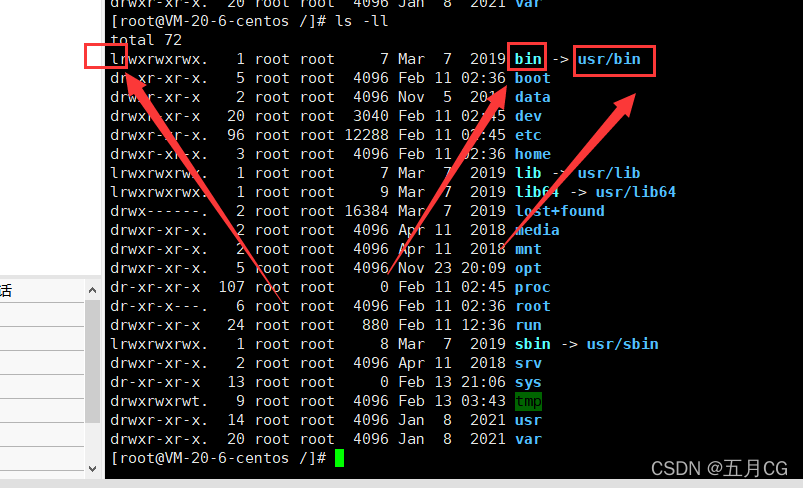Click the size value 880 in the run row
This screenshot has width=803, height=488.
(x=375, y=325)
